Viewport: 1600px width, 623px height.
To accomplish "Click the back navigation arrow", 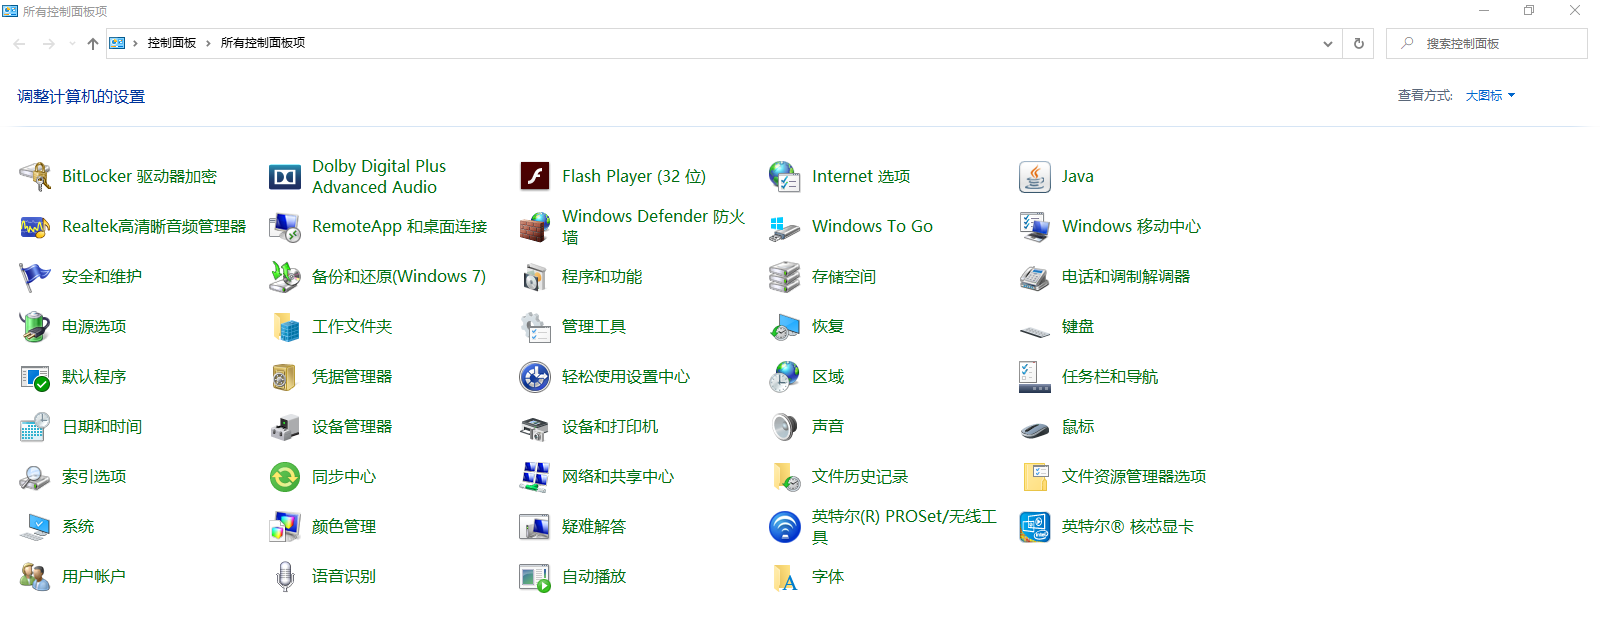I will tap(19, 44).
